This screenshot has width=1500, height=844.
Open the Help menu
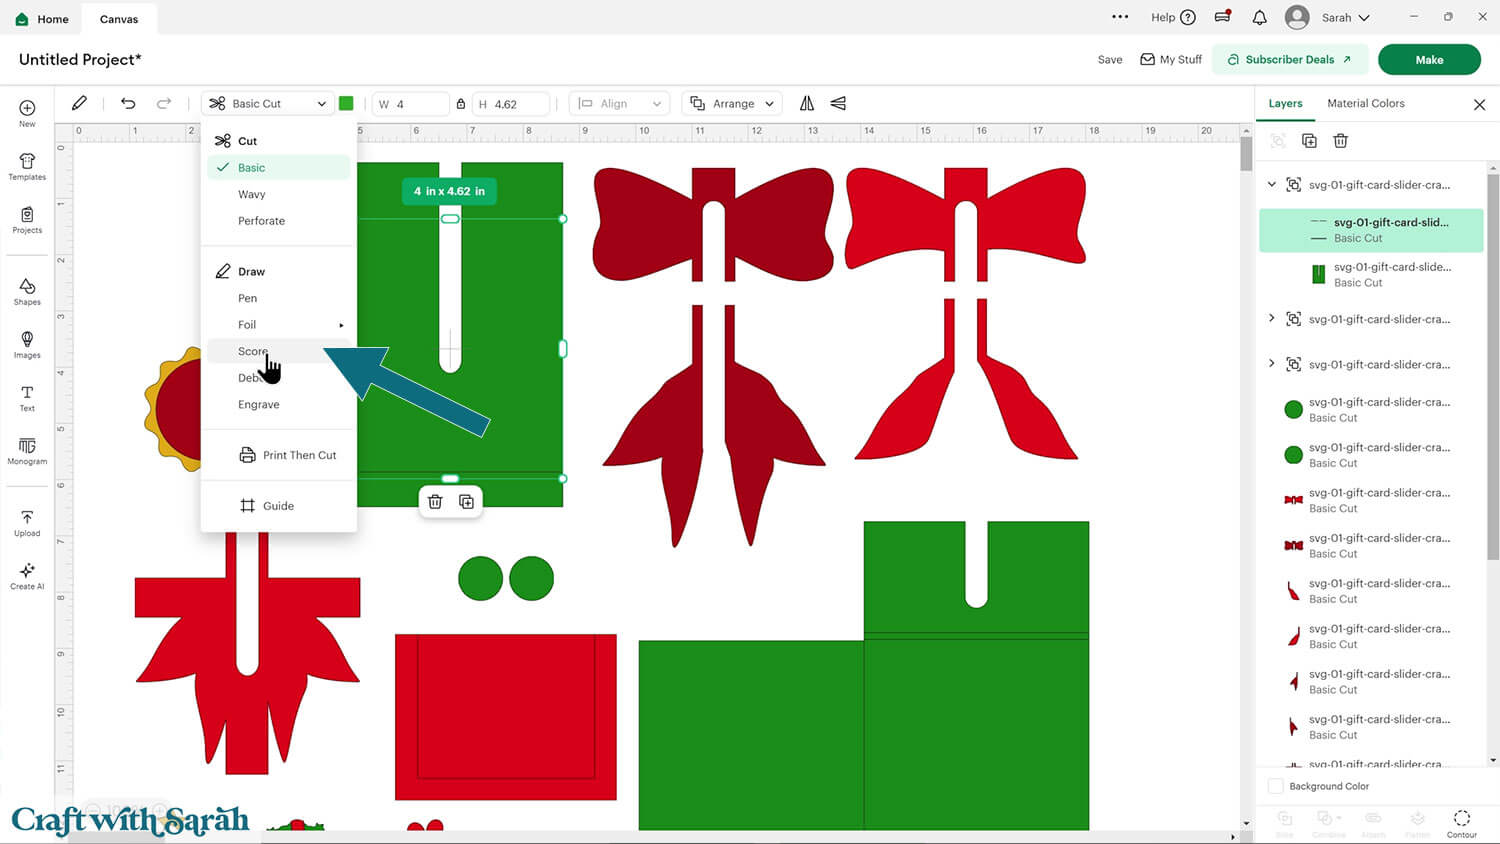click(1173, 17)
